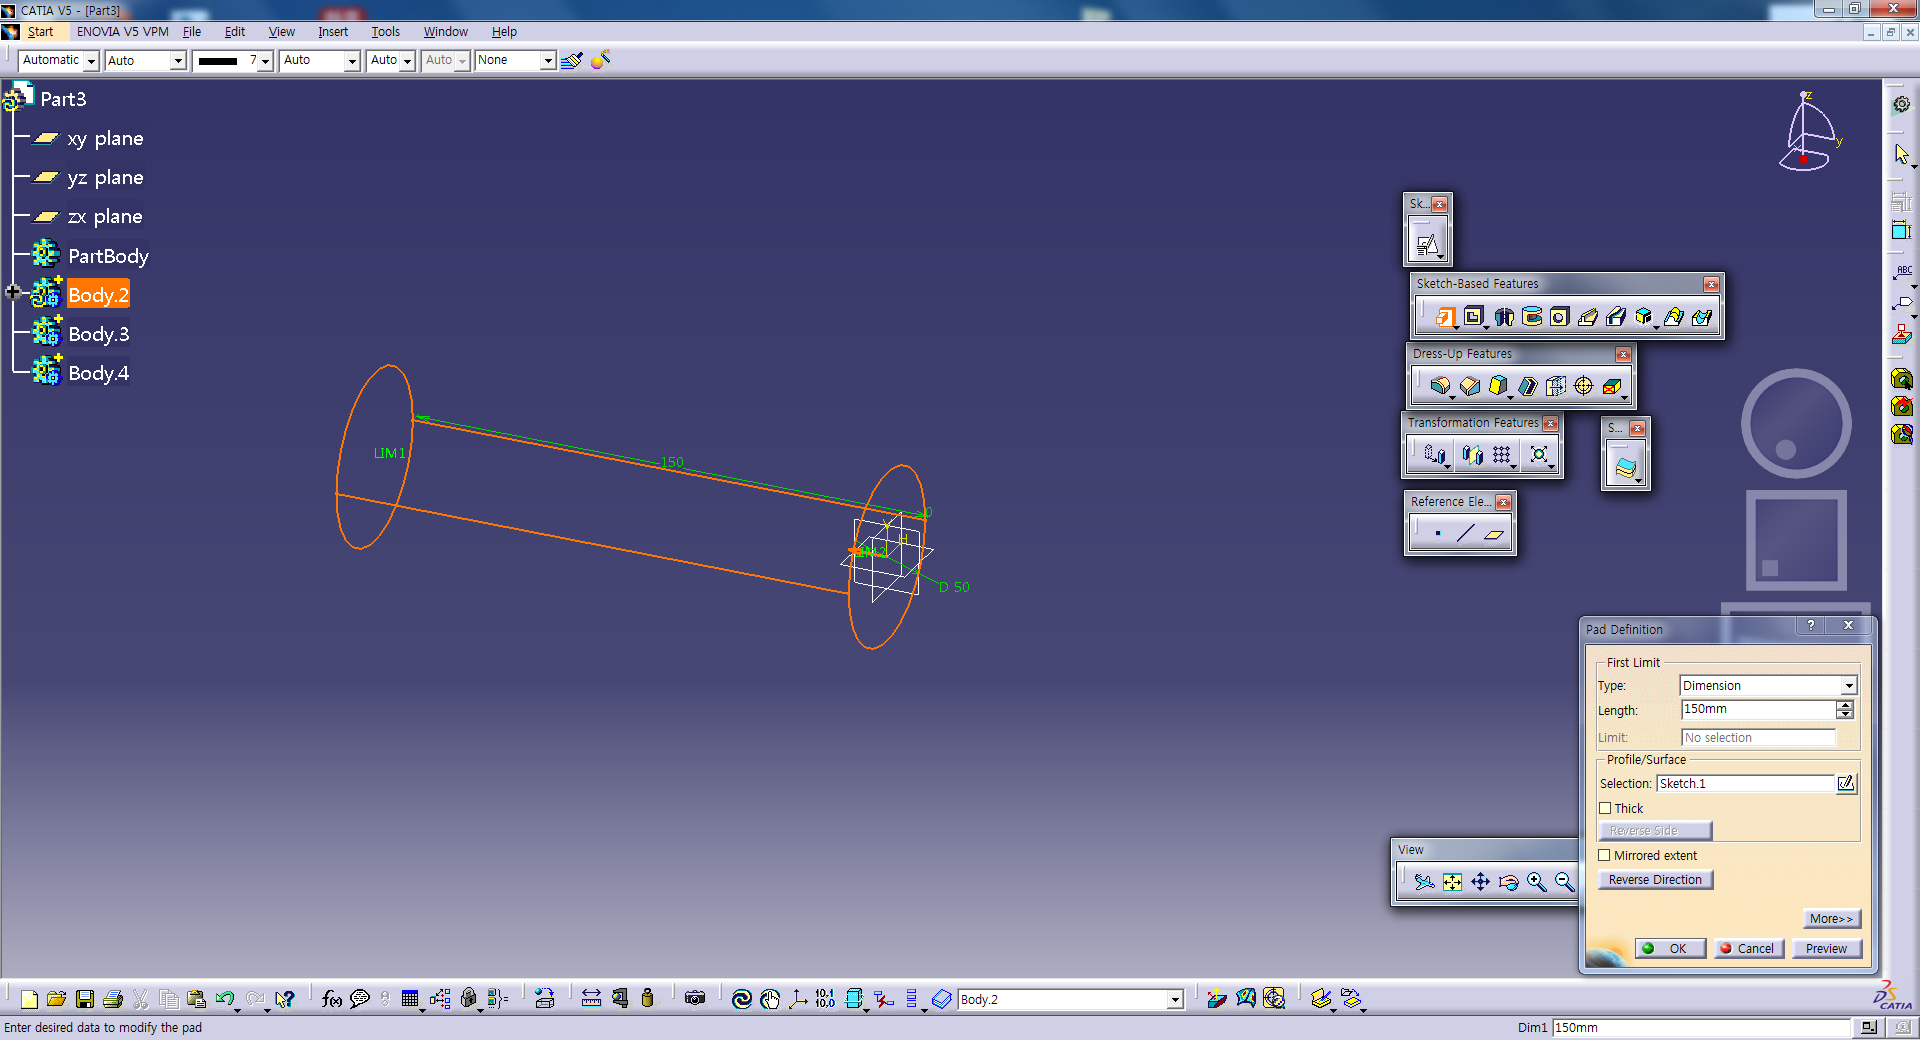Click the Pan icon in View toolbar

click(x=1481, y=882)
